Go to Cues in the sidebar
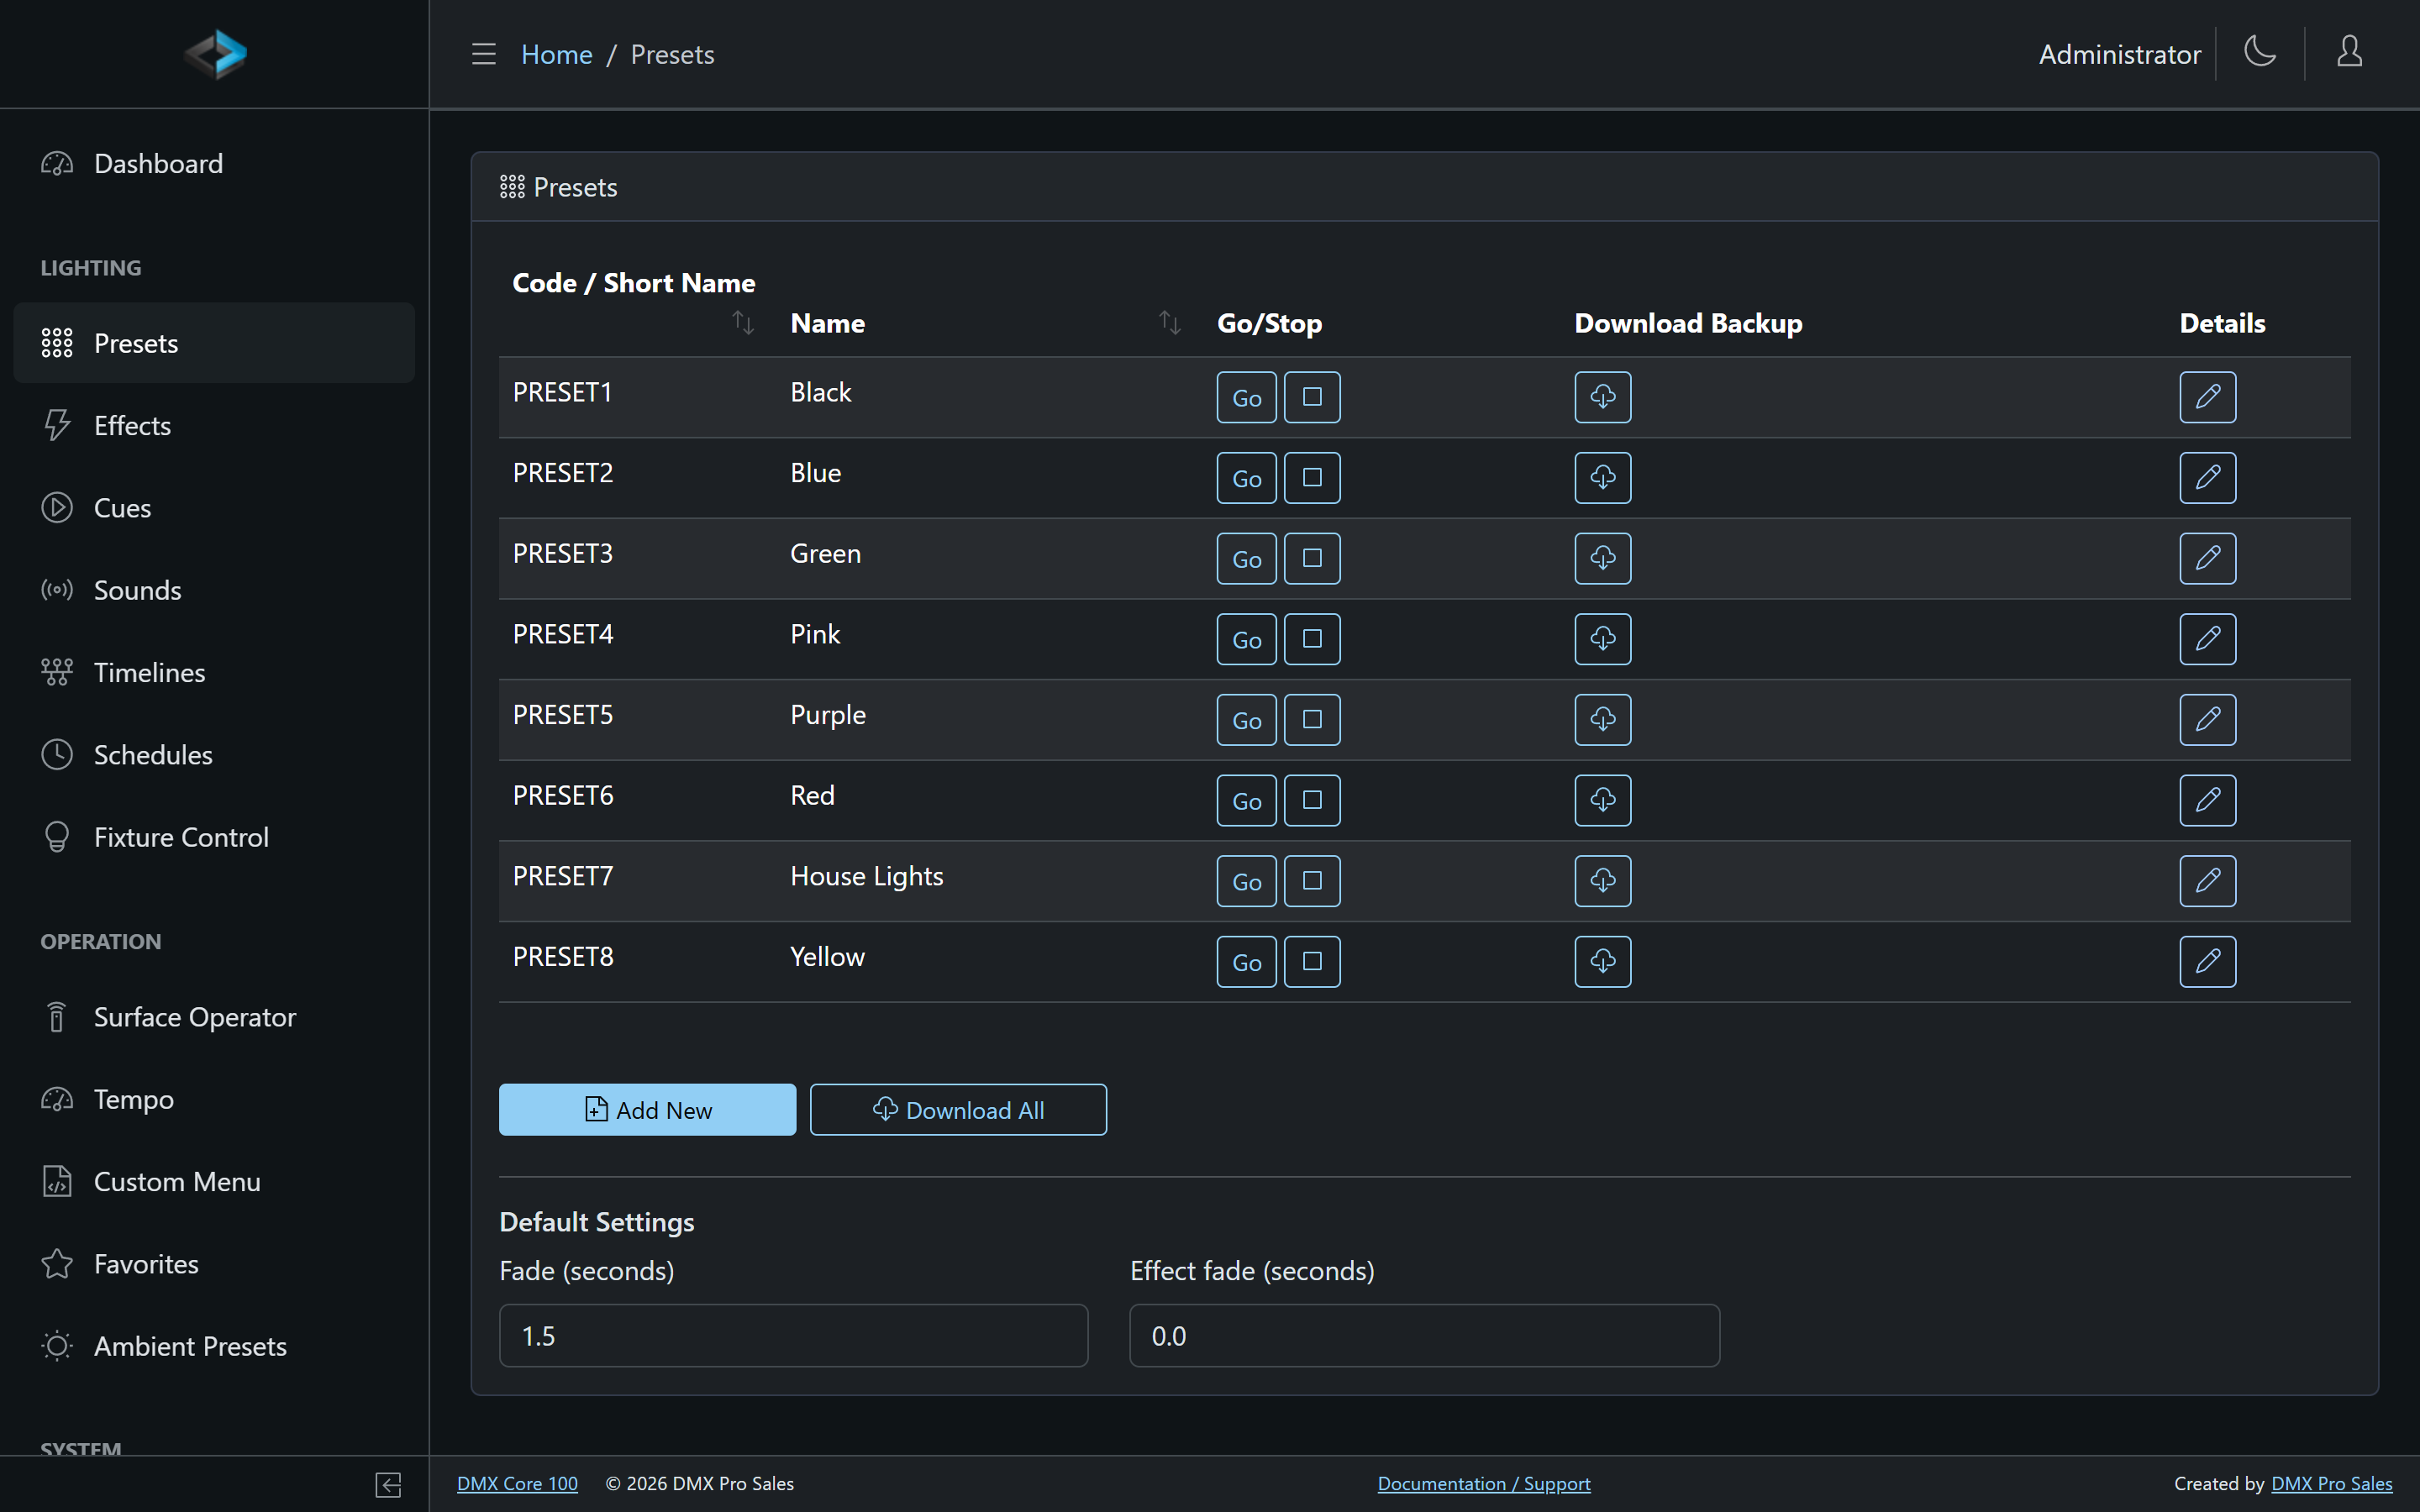 pos(214,508)
